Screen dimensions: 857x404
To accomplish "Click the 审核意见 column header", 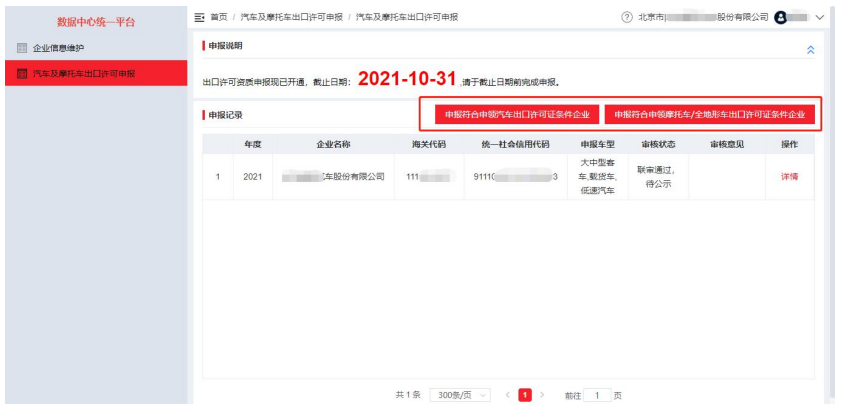I will 727,144.
